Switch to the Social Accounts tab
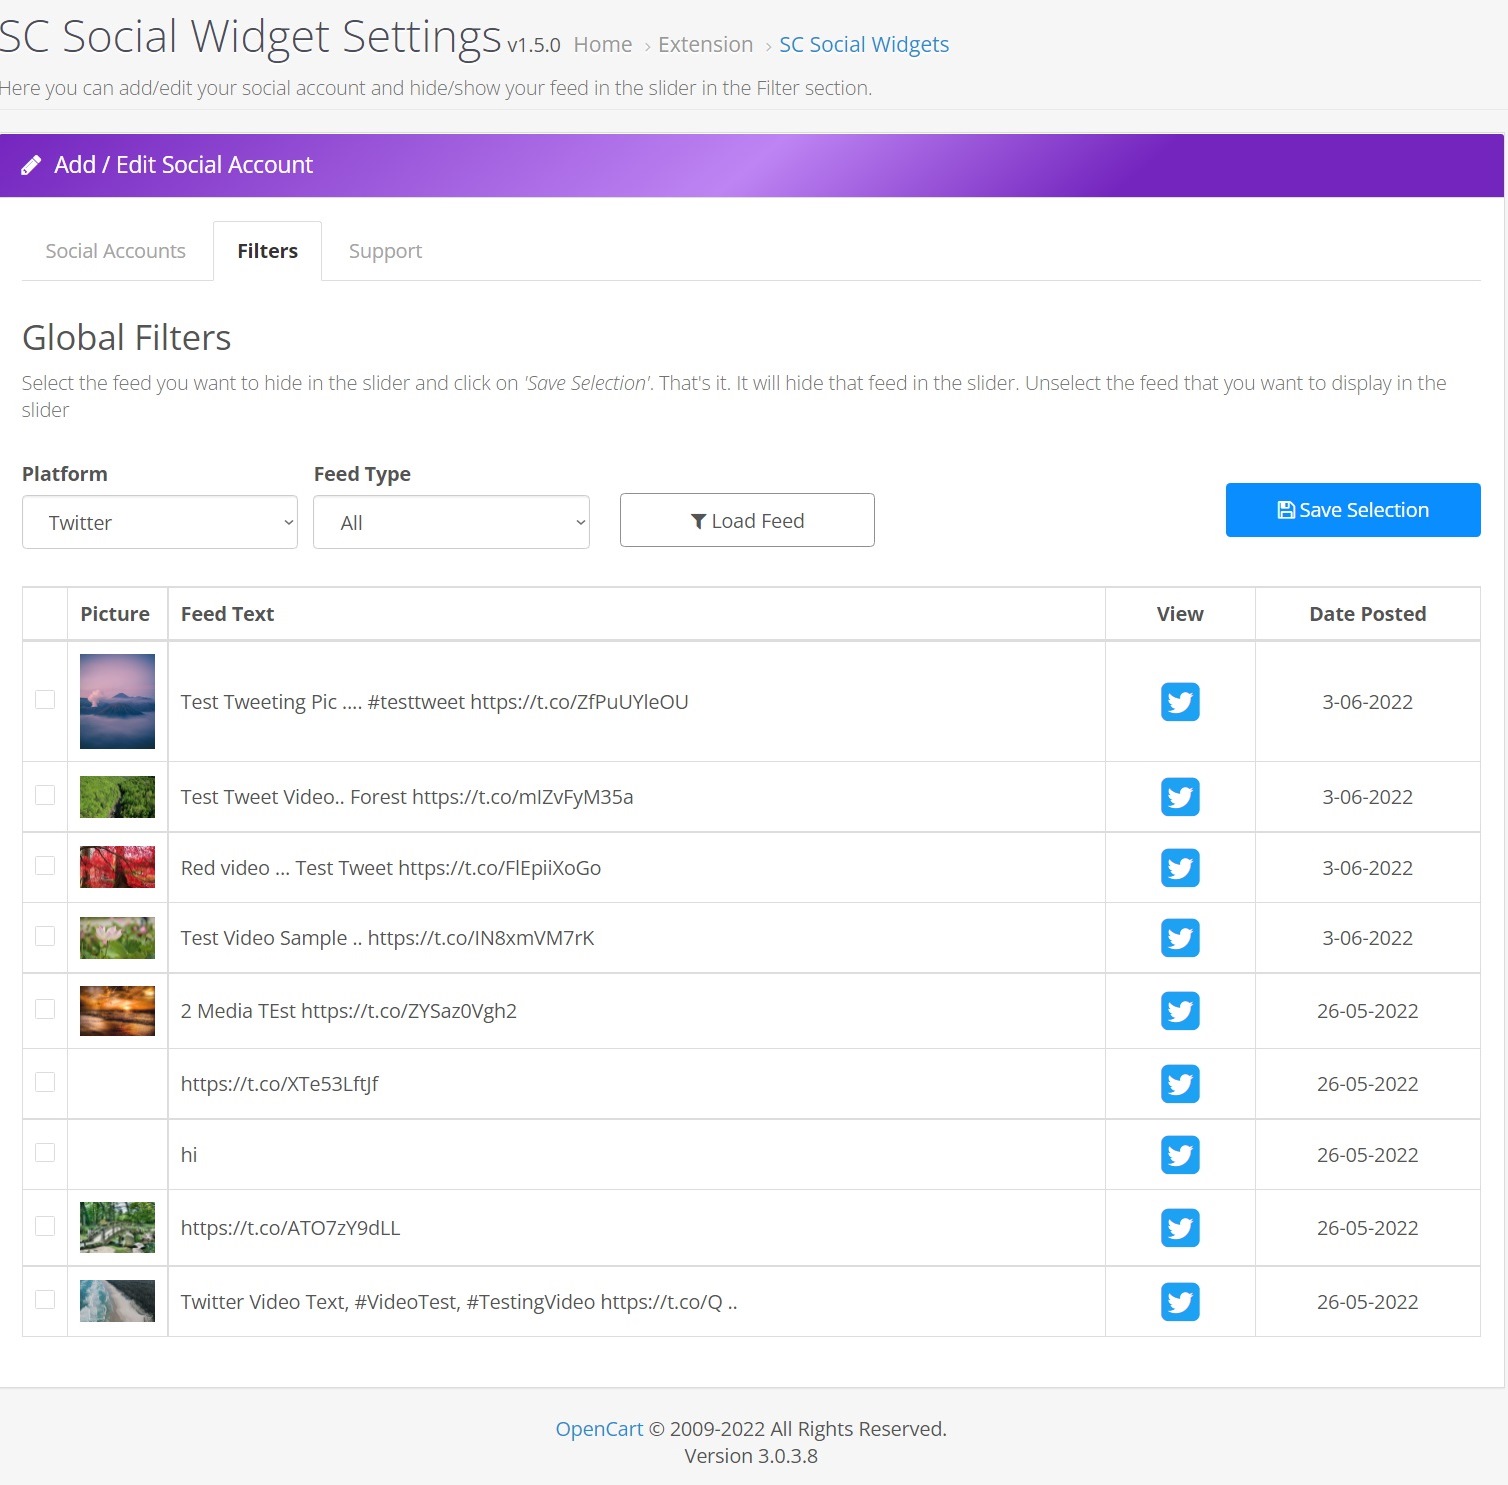This screenshot has width=1508, height=1485. point(116,251)
